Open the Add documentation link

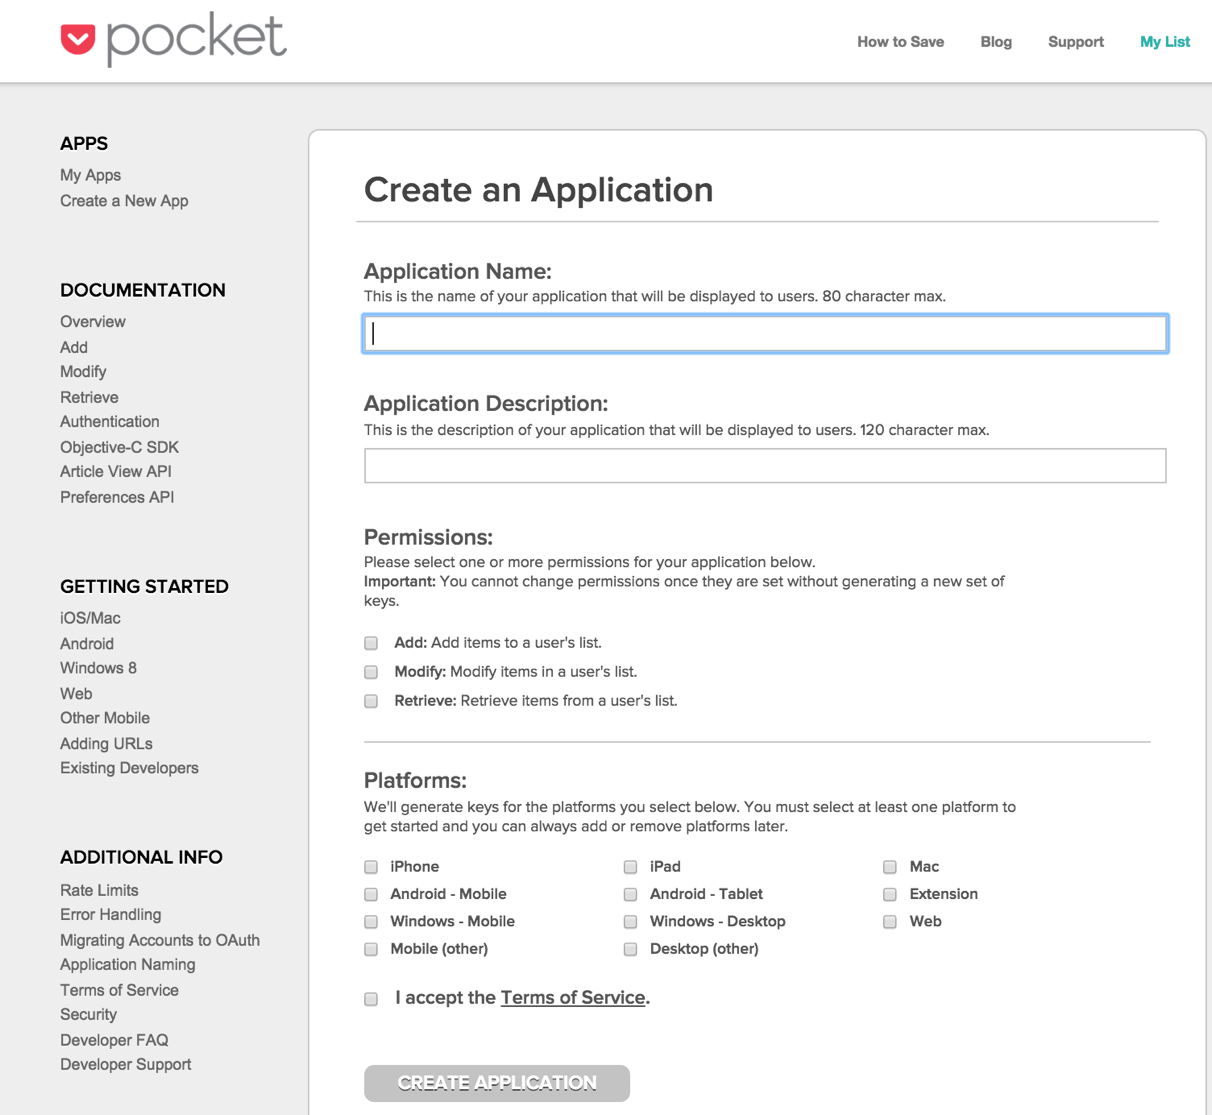(x=74, y=347)
